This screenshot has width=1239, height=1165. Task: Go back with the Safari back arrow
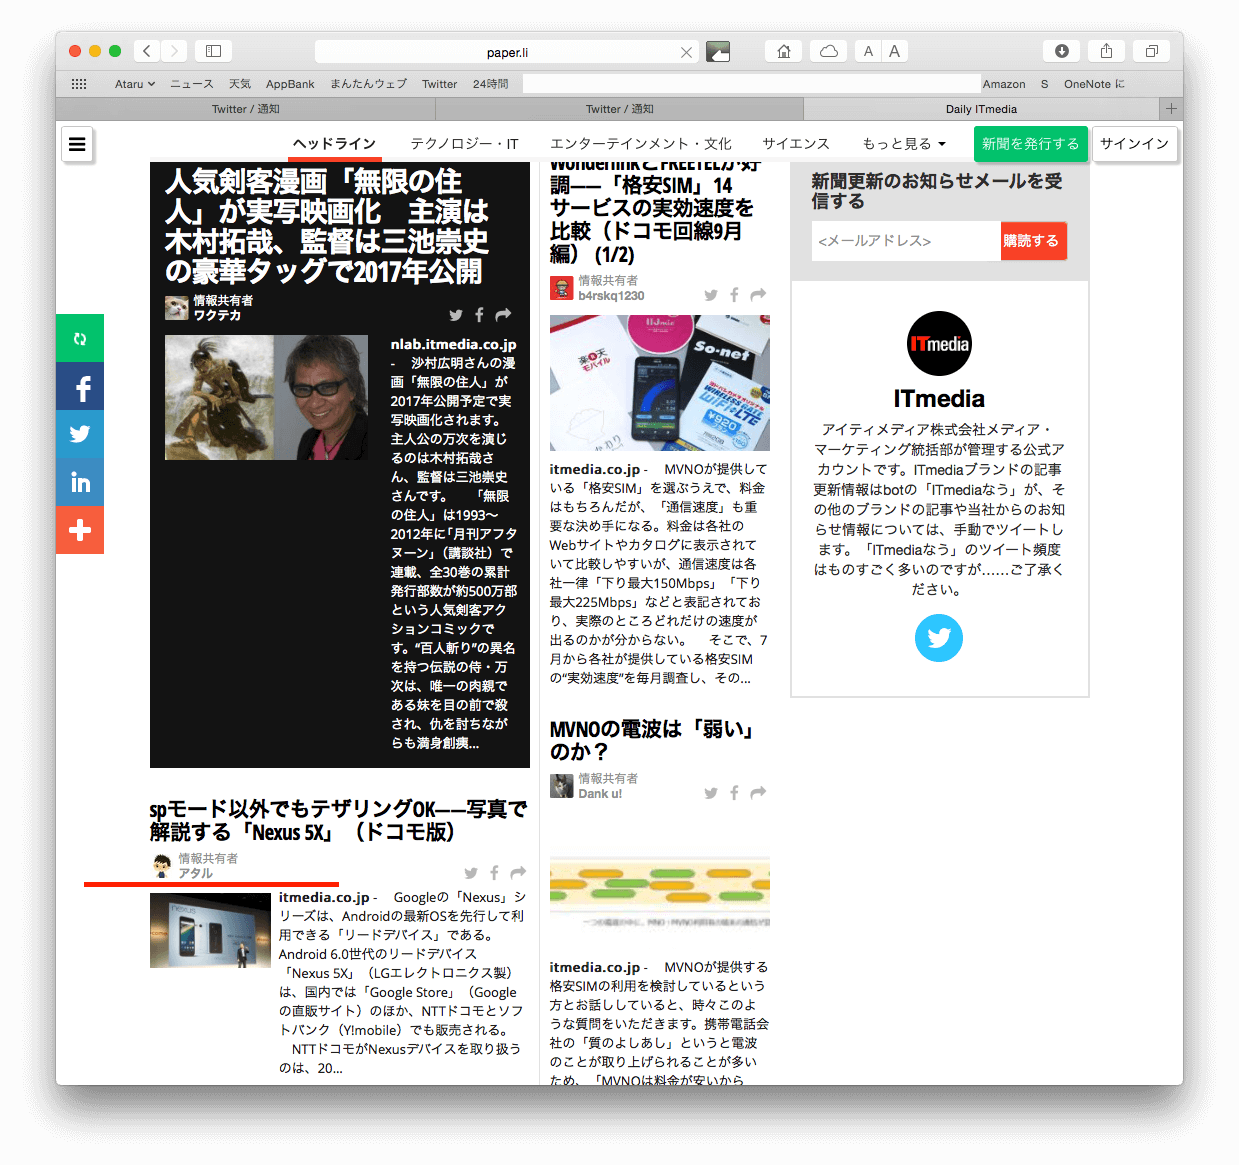[x=147, y=51]
